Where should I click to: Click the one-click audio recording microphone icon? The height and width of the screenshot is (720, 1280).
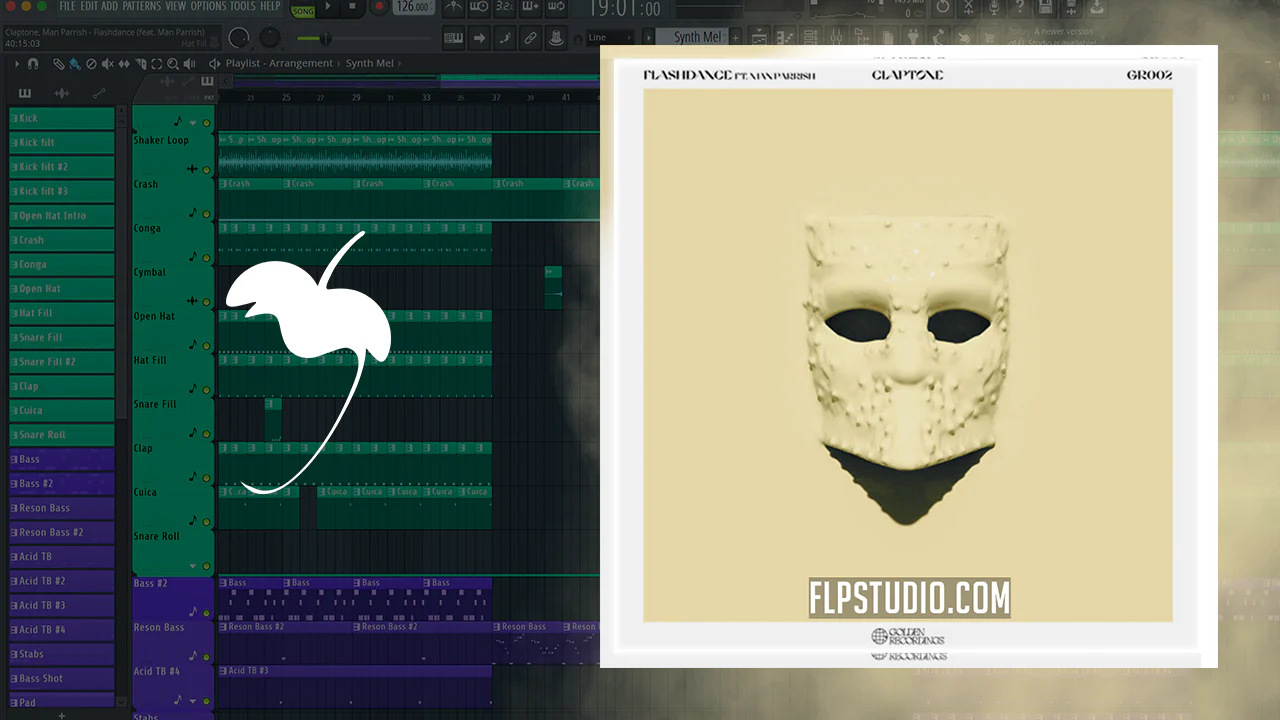point(993,8)
